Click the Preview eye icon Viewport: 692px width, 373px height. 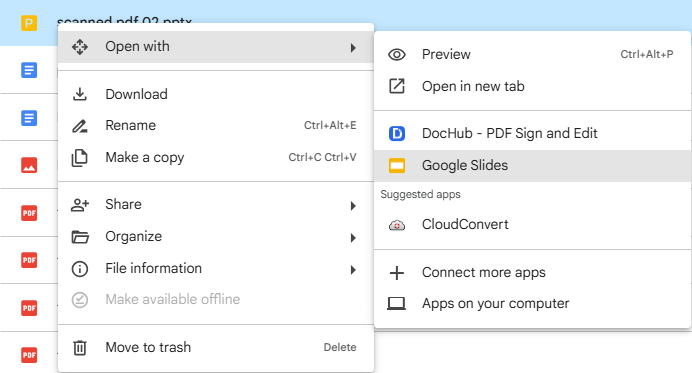[397, 55]
